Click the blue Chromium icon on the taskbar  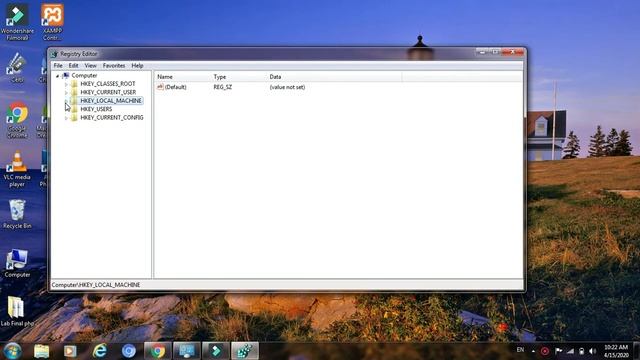click(129, 351)
